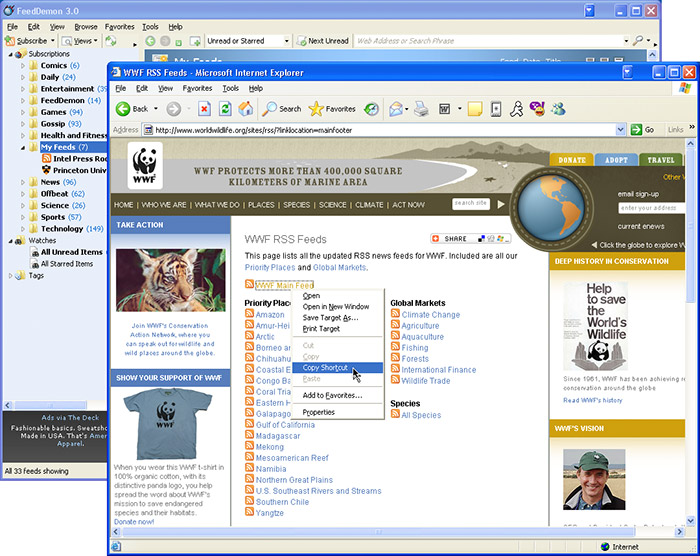Open the DONATE tab on WWF page

pyautogui.click(x=571, y=160)
